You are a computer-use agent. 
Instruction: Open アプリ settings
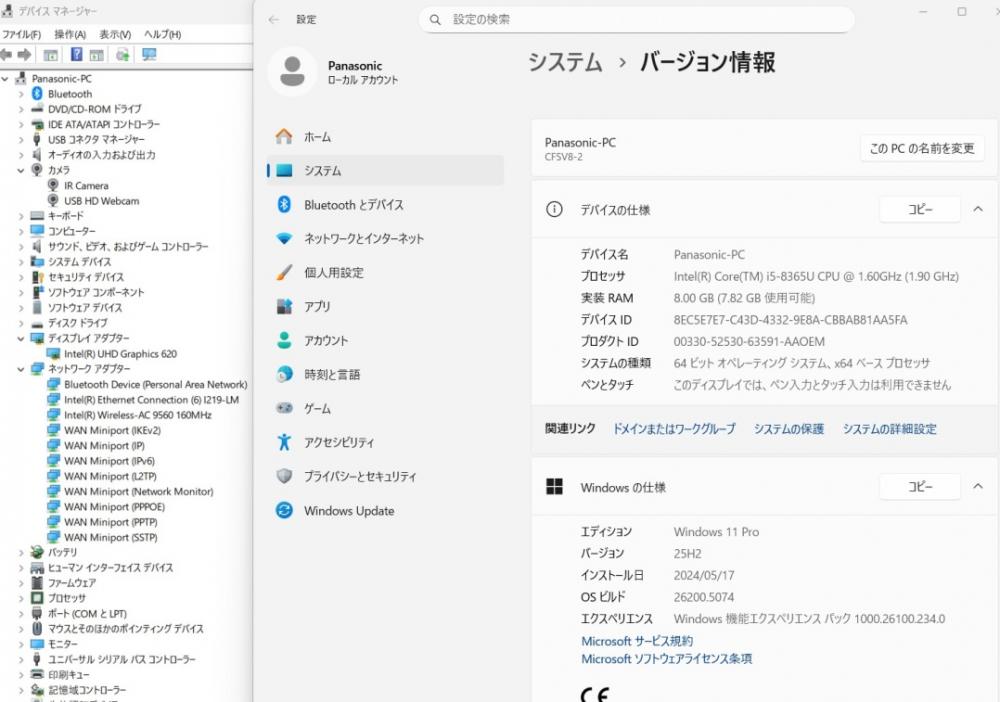(x=385, y=307)
